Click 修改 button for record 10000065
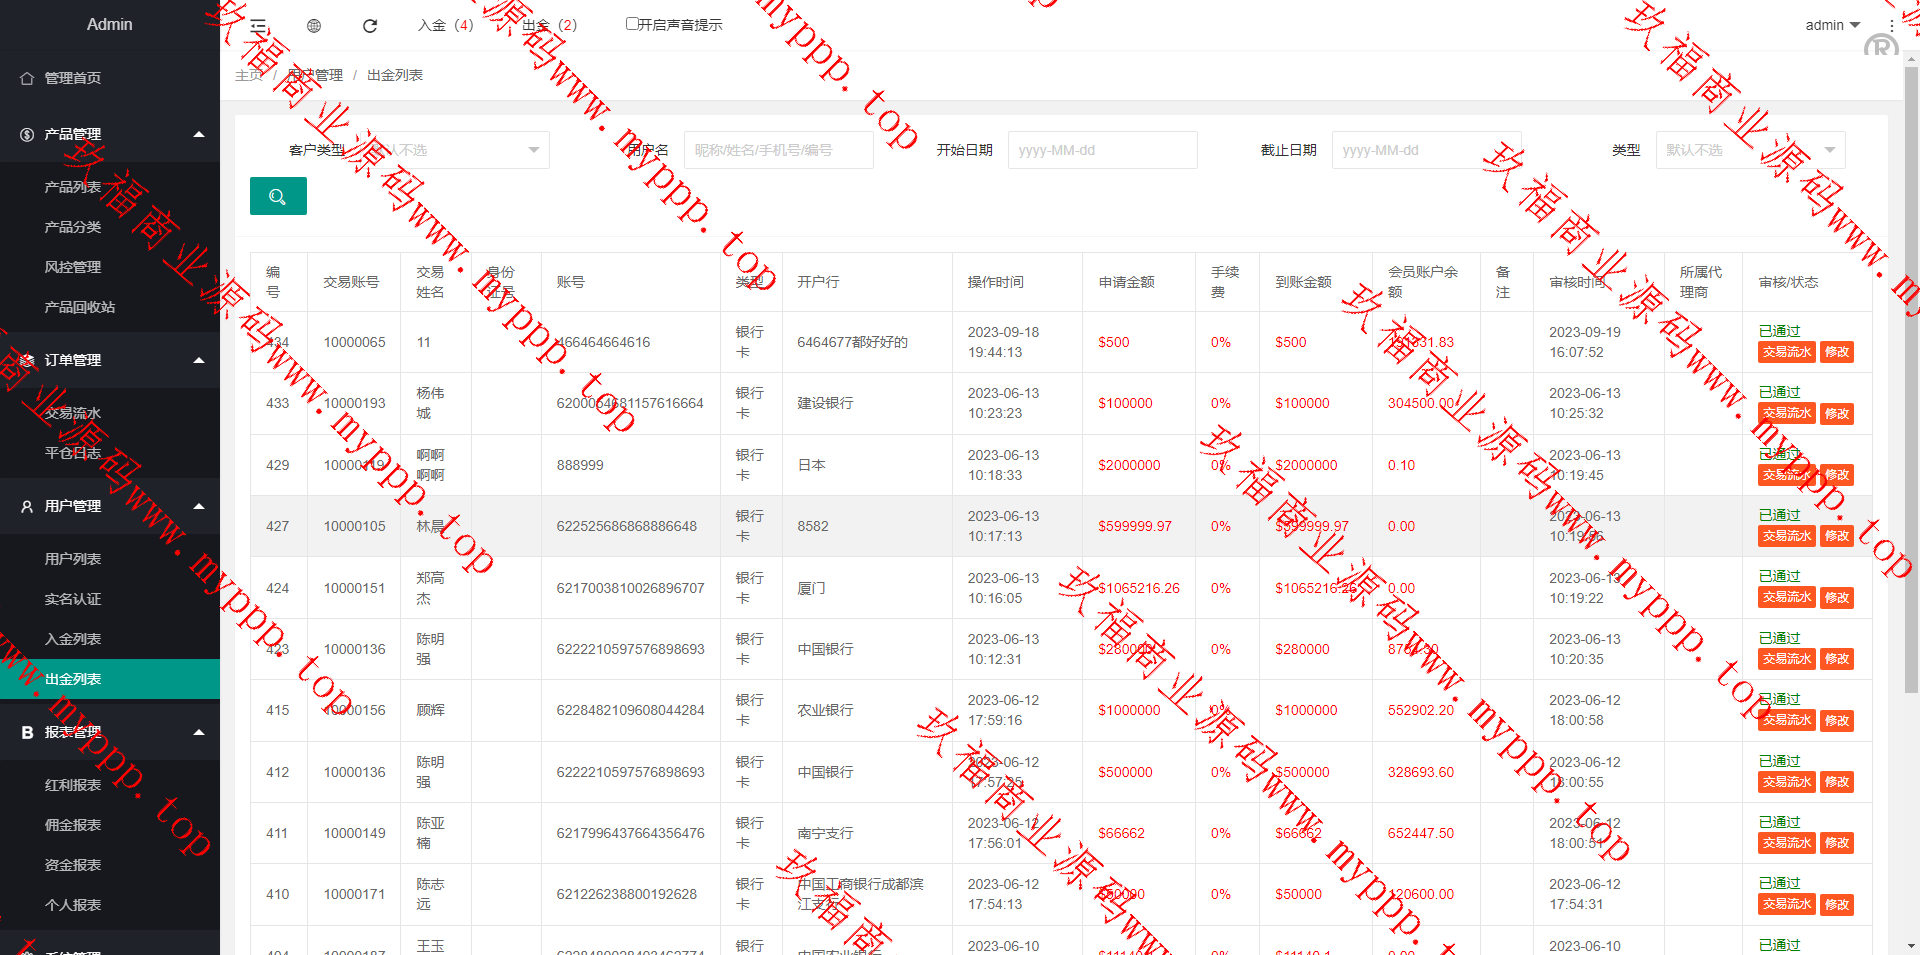Screen dimensions: 1920x955 tap(1837, 352)
